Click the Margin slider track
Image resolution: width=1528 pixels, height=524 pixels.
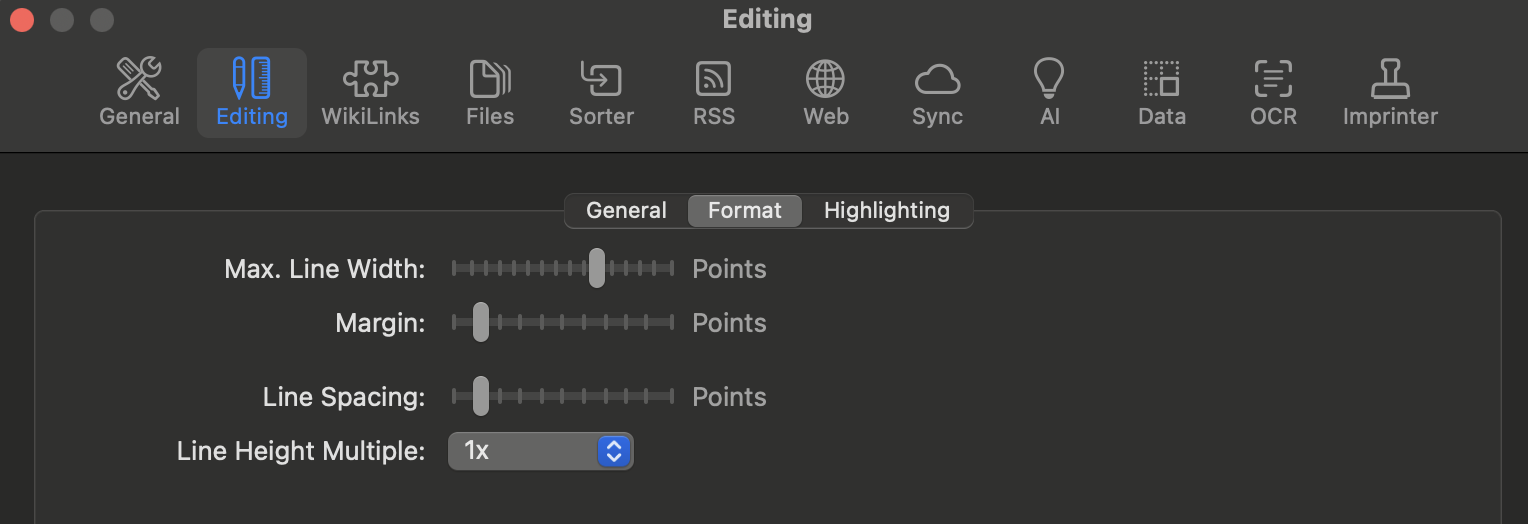(563, 322)
